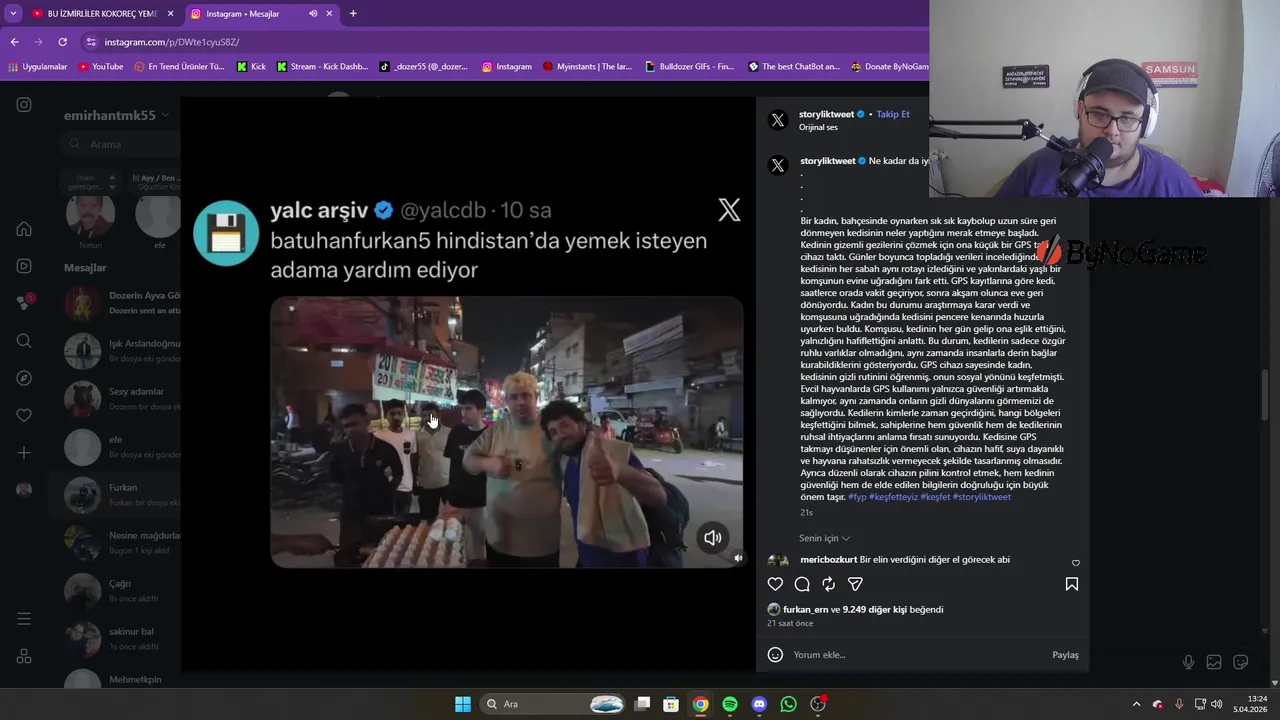Open Messages icon with notification badge
1280x720 pixels.
point(24,303)
